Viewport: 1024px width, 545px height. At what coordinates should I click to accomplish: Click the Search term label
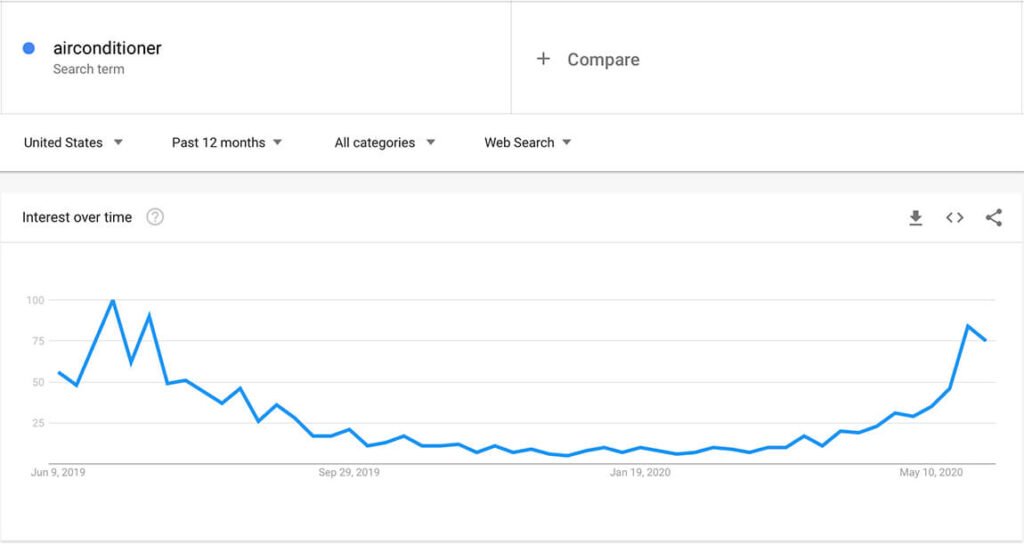(88, 69)
